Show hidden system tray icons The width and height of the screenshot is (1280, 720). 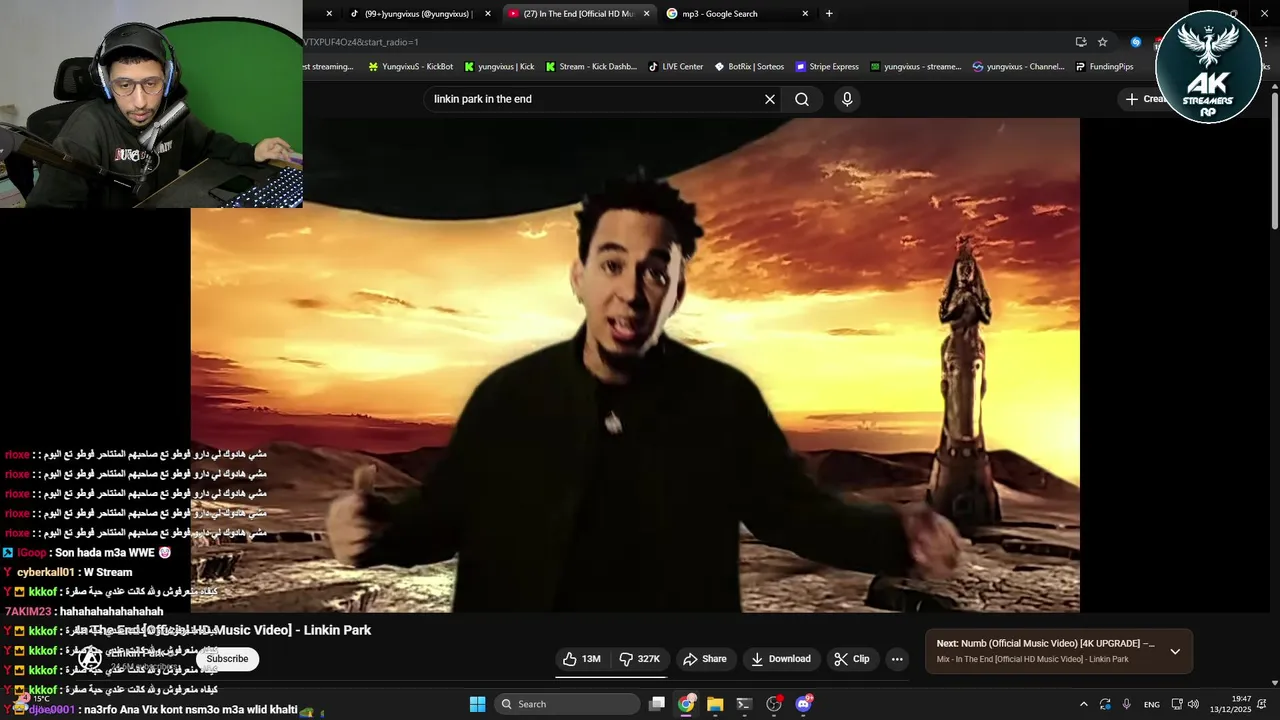[x=1084, y=704]
